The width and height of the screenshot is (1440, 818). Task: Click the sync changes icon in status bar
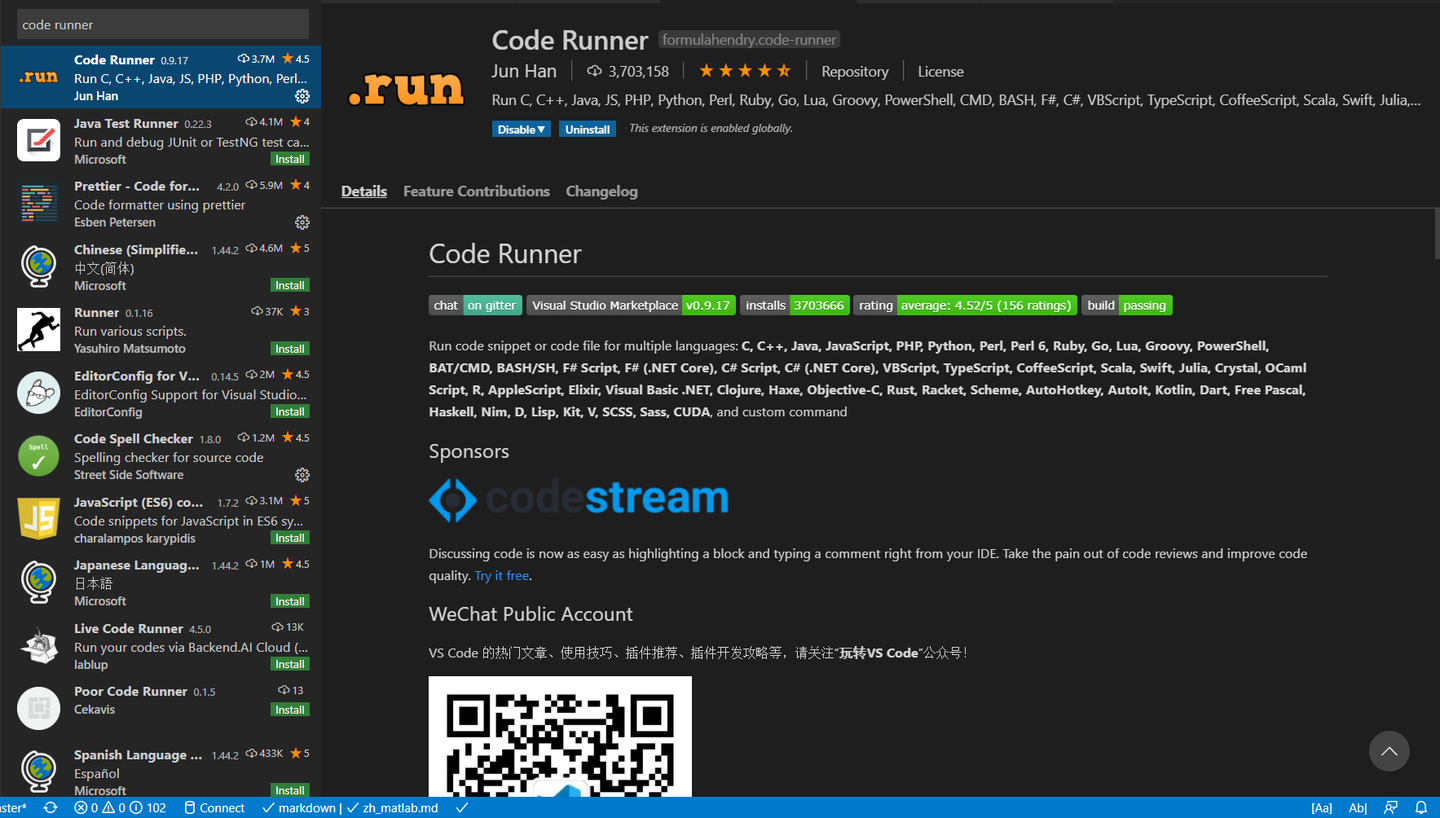tap(50, 808)
